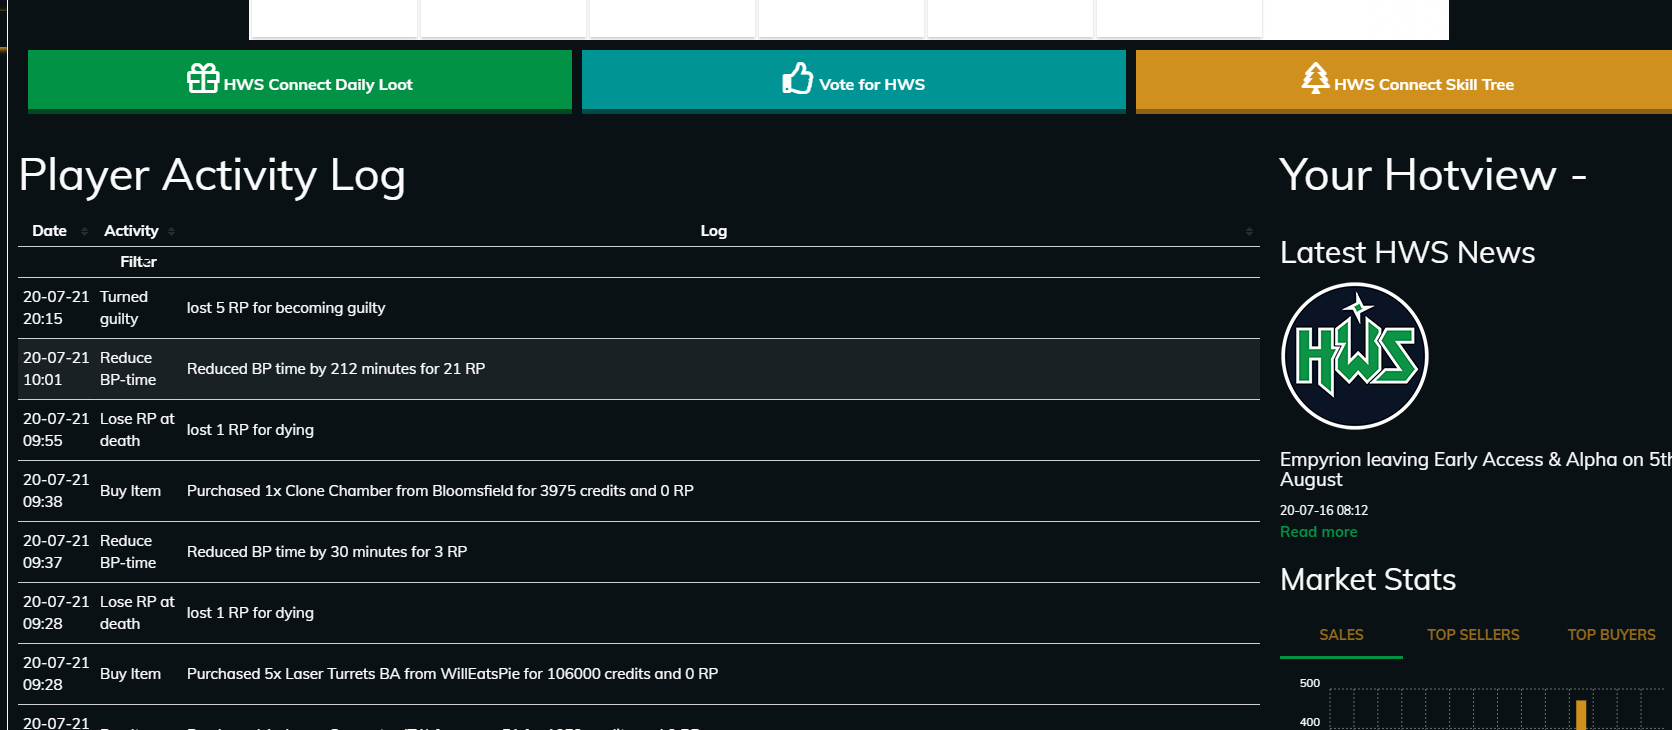Click the pine tree Skill Tree icon
Image resolution: width=1672 pixels, height=730 pixels.
click(x=1315, y=78)
